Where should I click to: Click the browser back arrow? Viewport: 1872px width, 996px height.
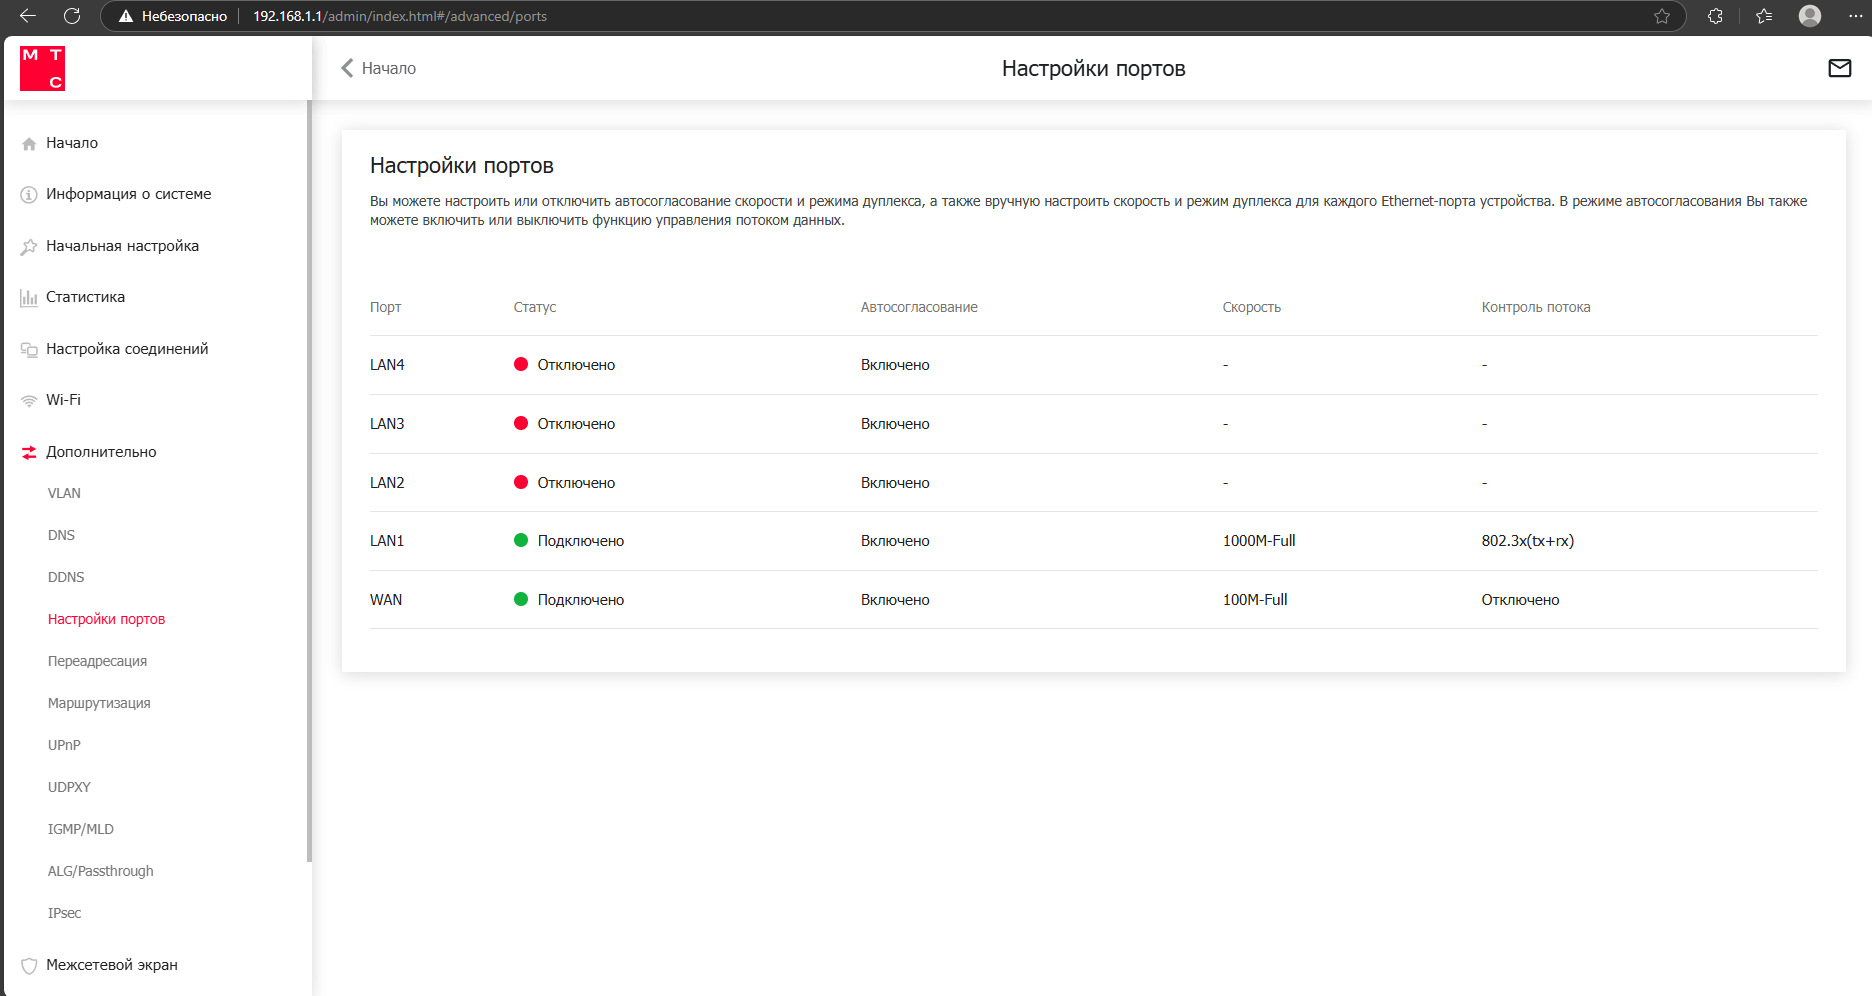coord(28,16)
